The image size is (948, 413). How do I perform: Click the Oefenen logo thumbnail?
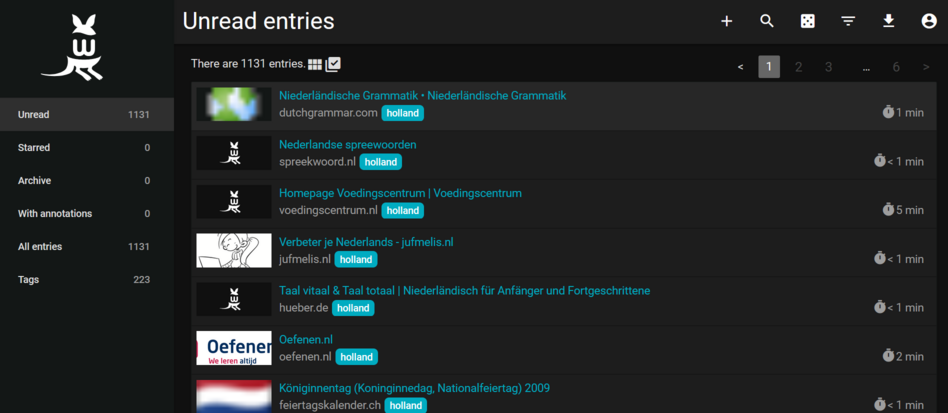pyautogui.click(x=234, y=348)
